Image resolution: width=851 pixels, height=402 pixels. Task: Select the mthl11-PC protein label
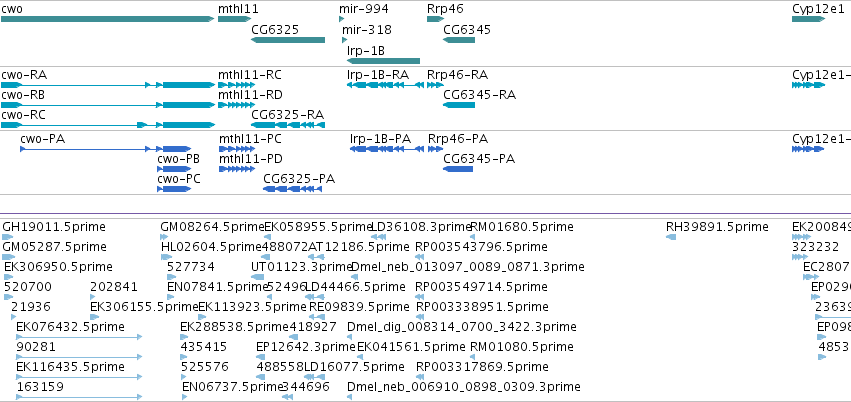pyautogui.click(x=251, y=139)
